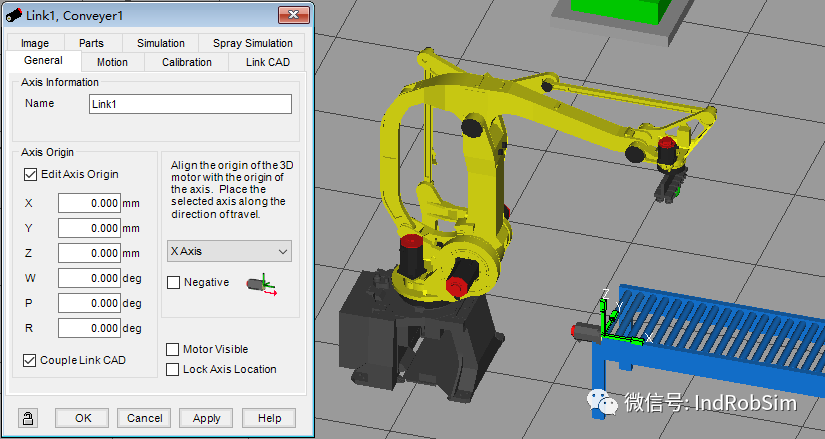The height and width of the screenshot is (439, 825).
Task: Open the Link CAD tab
Action: pyautogui.click(x=268, y=62)
